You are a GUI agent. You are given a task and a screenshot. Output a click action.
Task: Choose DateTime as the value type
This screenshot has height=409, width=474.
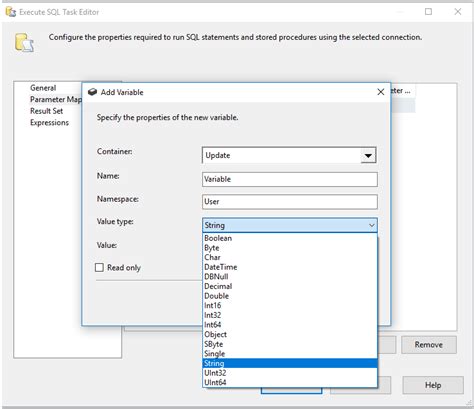click(x=290, y=267)
